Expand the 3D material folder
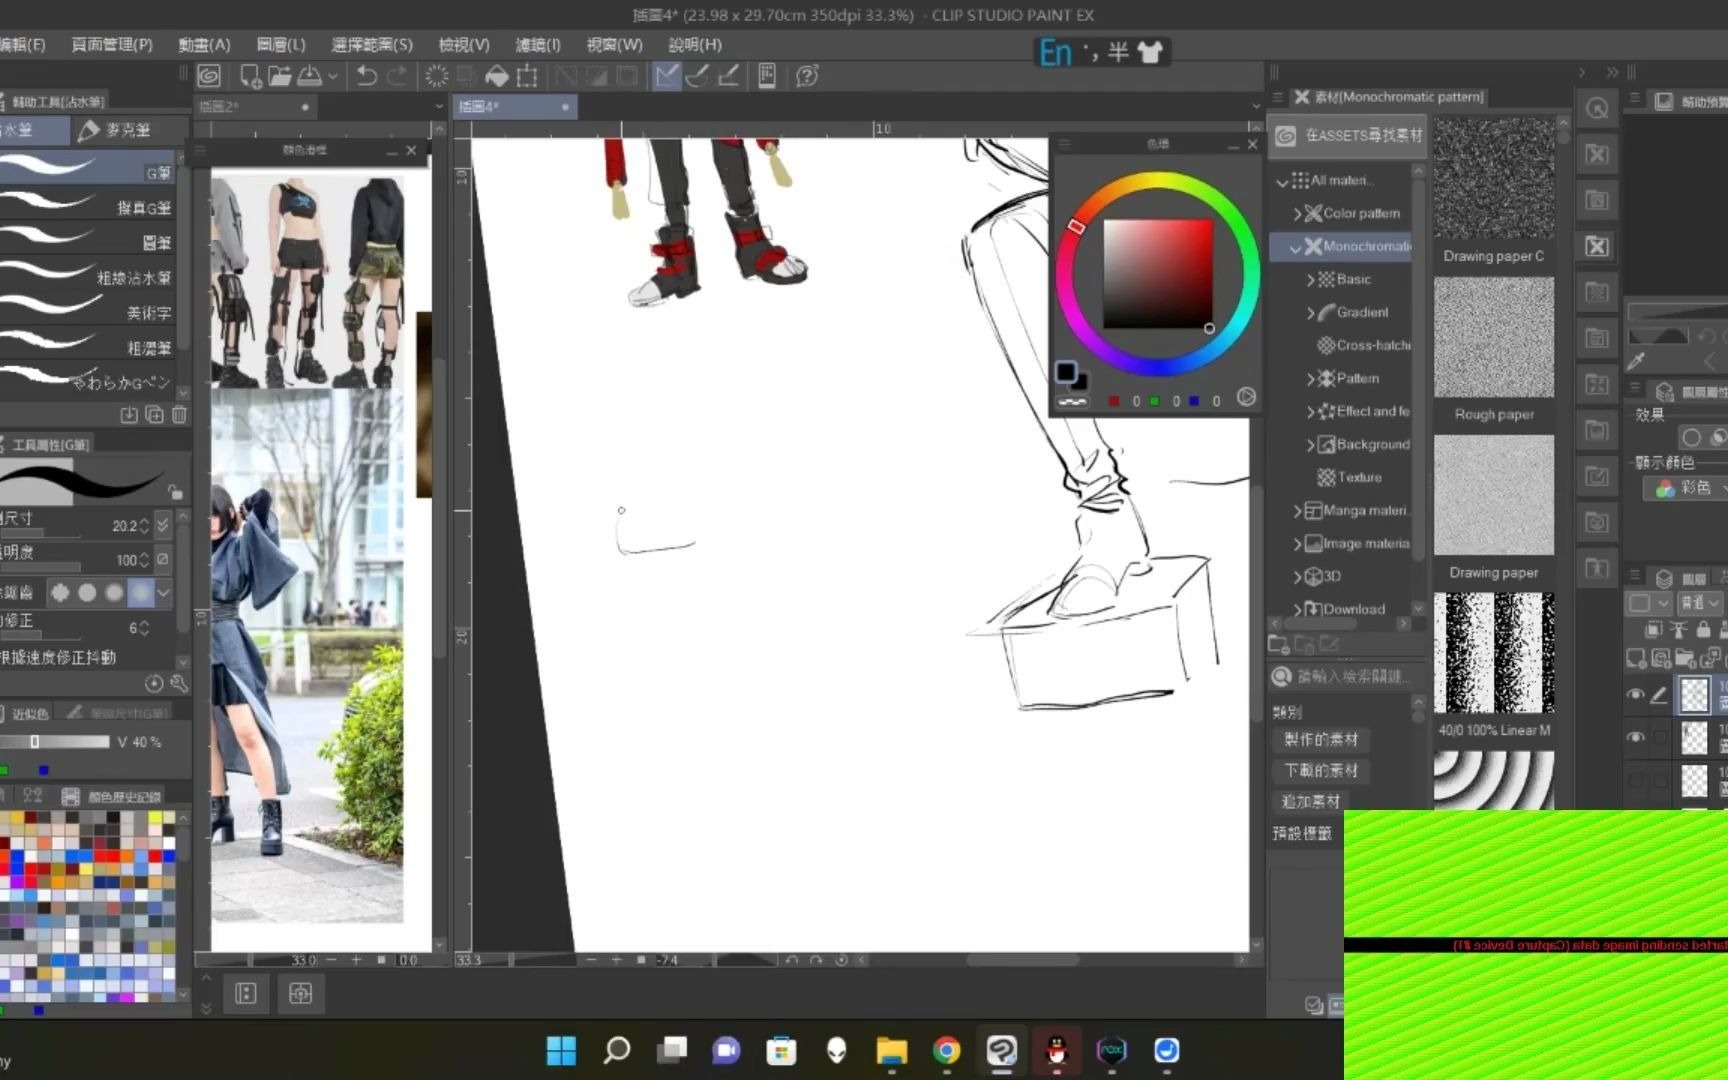The width and height of the screenshot is (1728, 1080). (x=1297, y=576)
